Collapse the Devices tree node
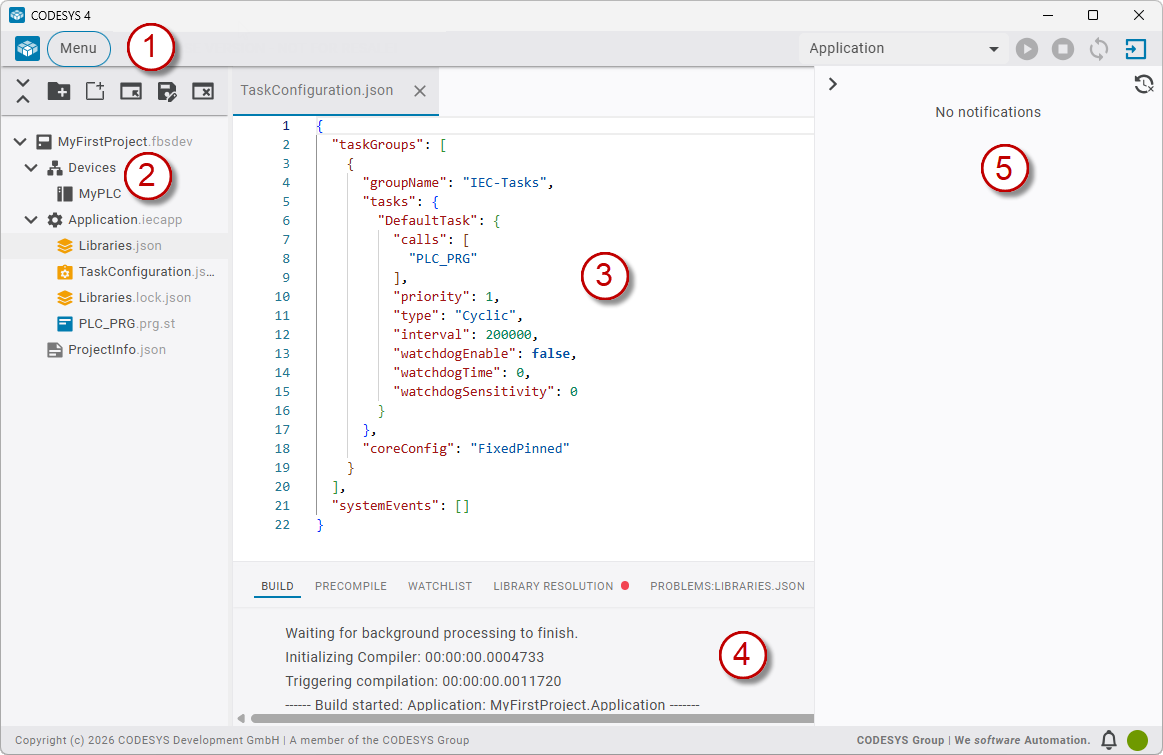The height and width of the screenshot is (755, 1163). point(31,168)
